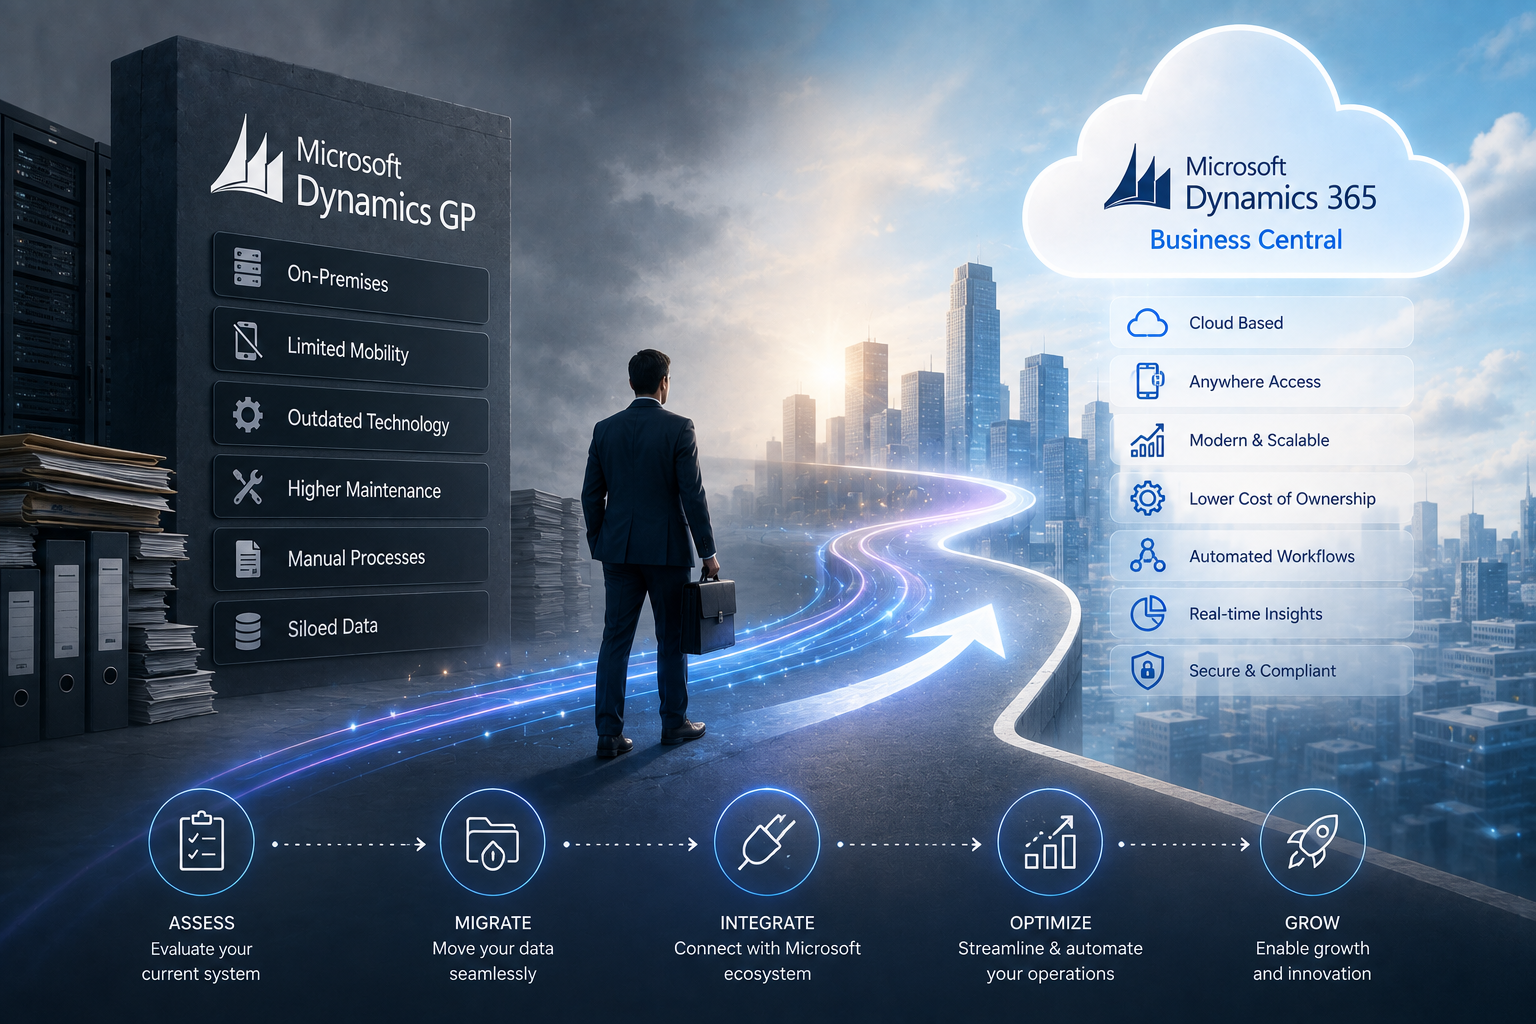Click the Cloud Based feature row
The image size is (1536, 1024).
click(1261, 323)
